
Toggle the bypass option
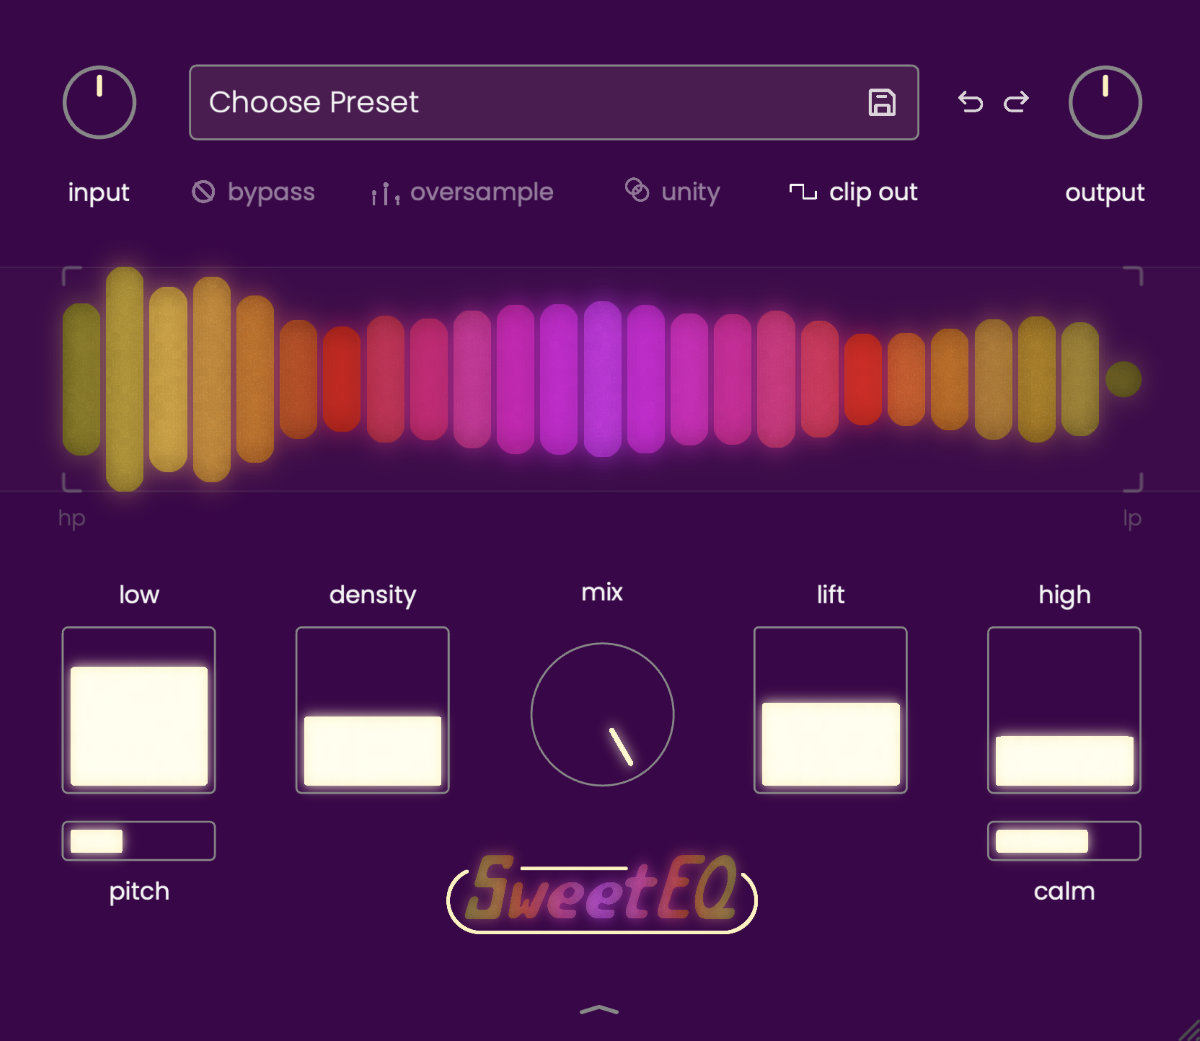pos(254,192)
